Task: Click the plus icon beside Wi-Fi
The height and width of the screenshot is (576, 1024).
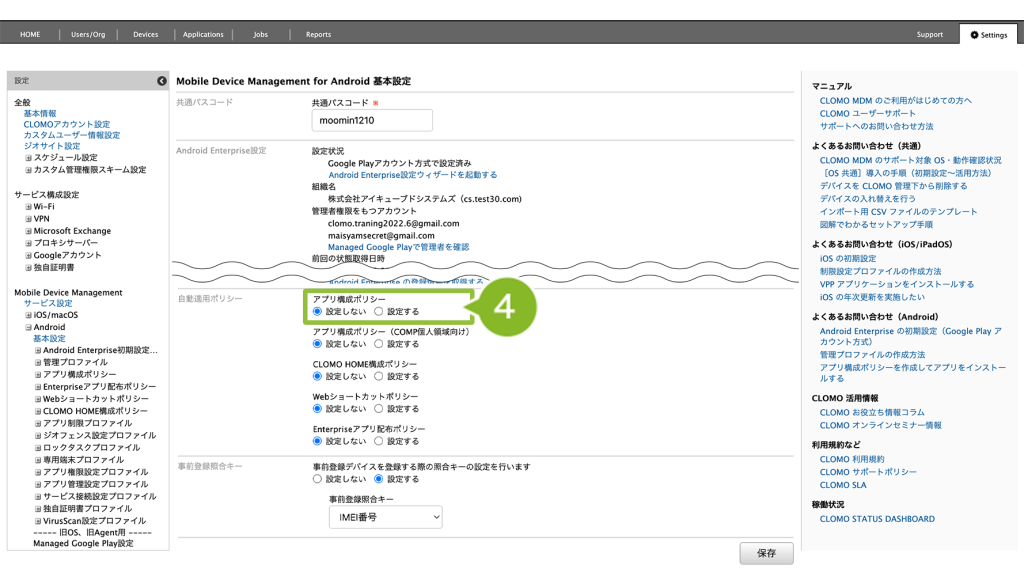Action: [x=29, y=206]
